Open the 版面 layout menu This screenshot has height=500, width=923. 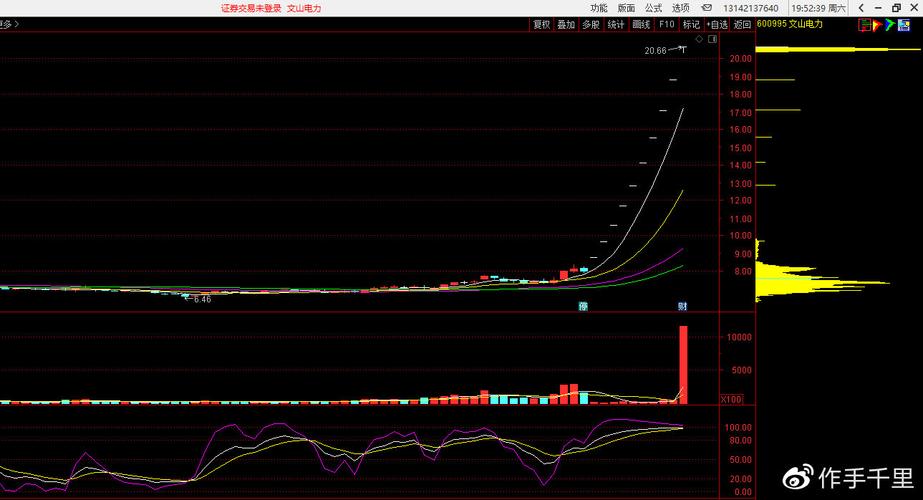[626, 8]
